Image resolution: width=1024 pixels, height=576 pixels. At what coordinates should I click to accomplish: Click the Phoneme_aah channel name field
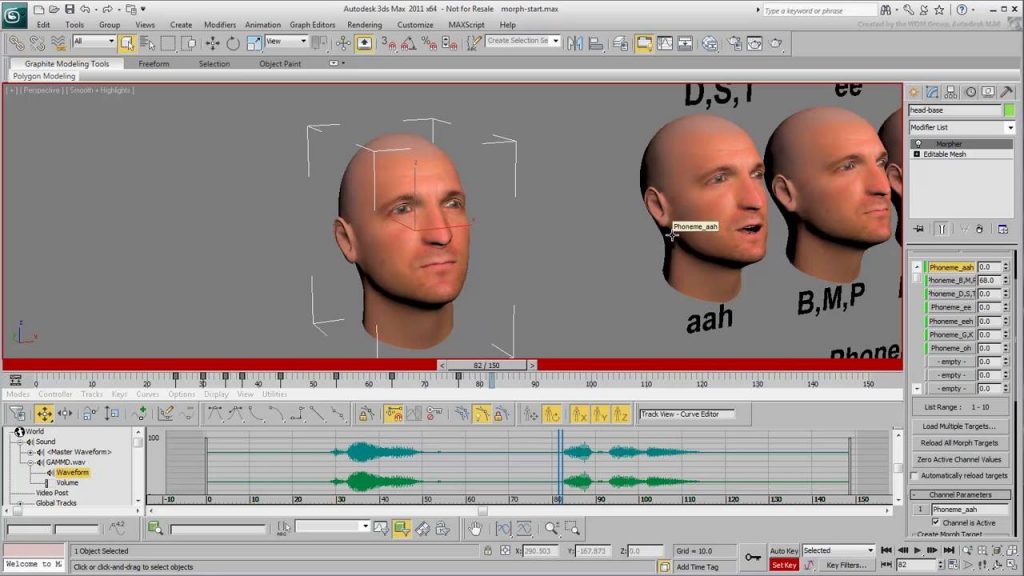click(x=970, y=509)
